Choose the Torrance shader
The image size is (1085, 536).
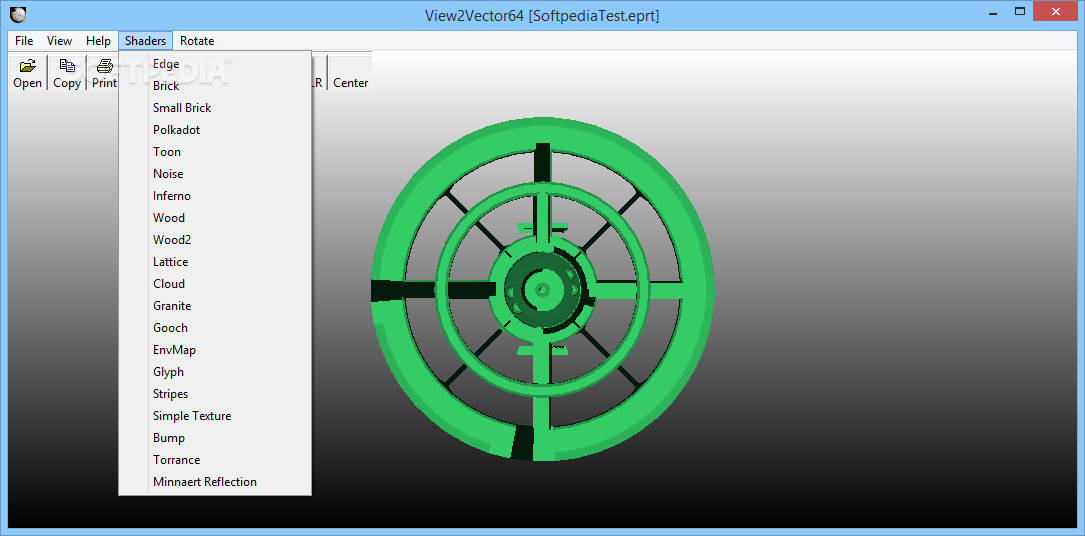(x=215, y=460)
